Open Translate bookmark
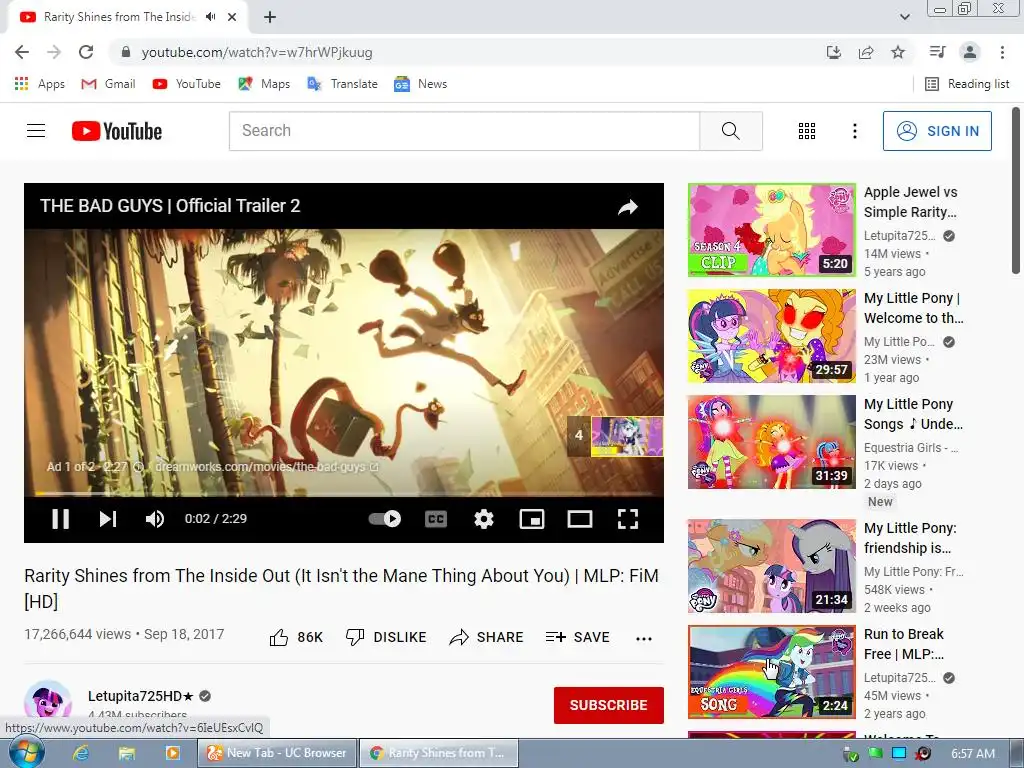The image size is (1024, 768). pyautogui.click(x=343, y=84)
